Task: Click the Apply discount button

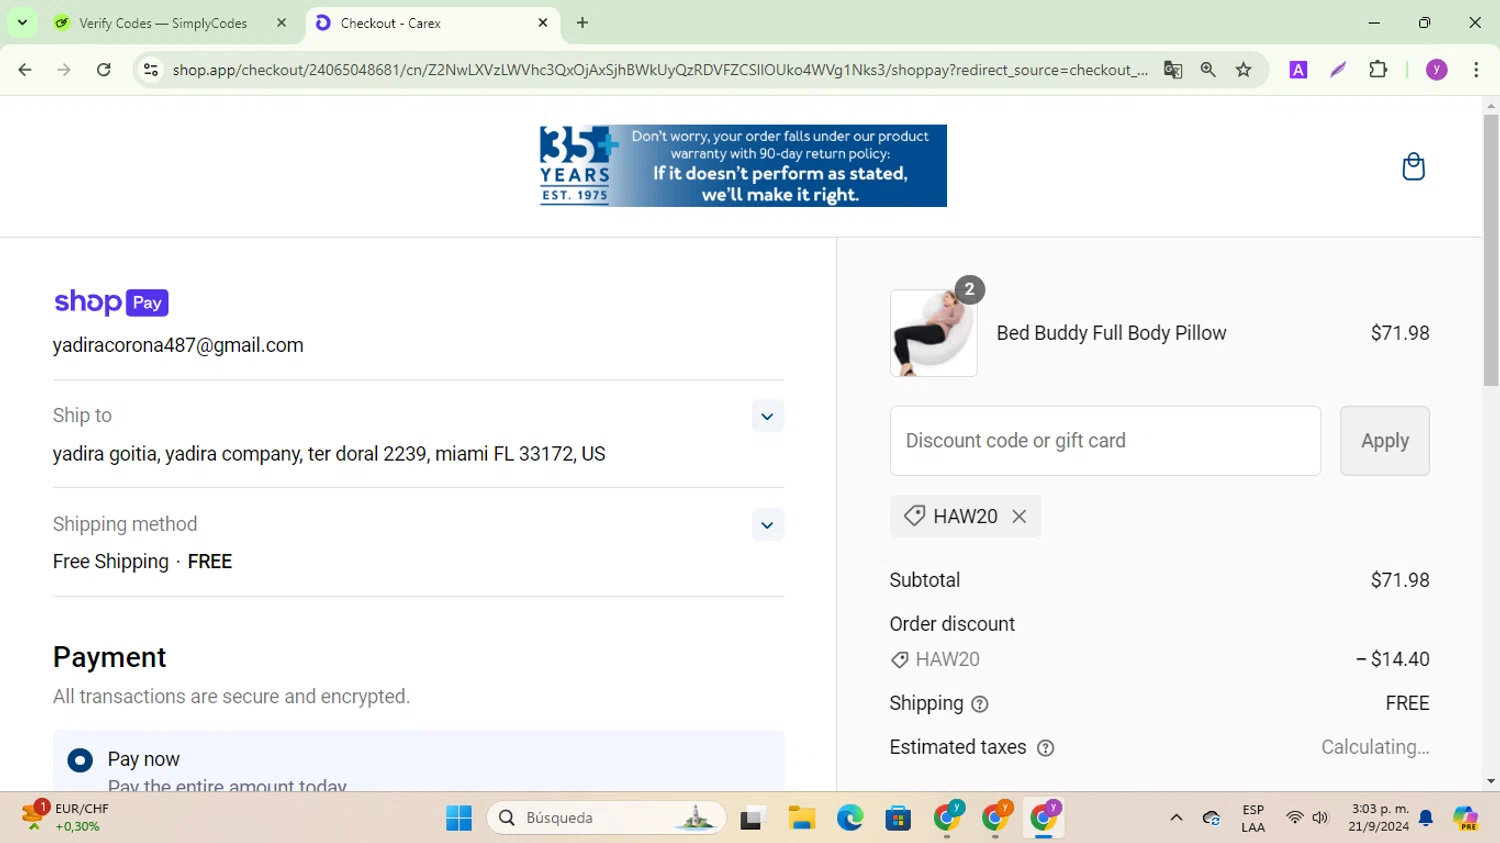Action: click(1385, 441)
